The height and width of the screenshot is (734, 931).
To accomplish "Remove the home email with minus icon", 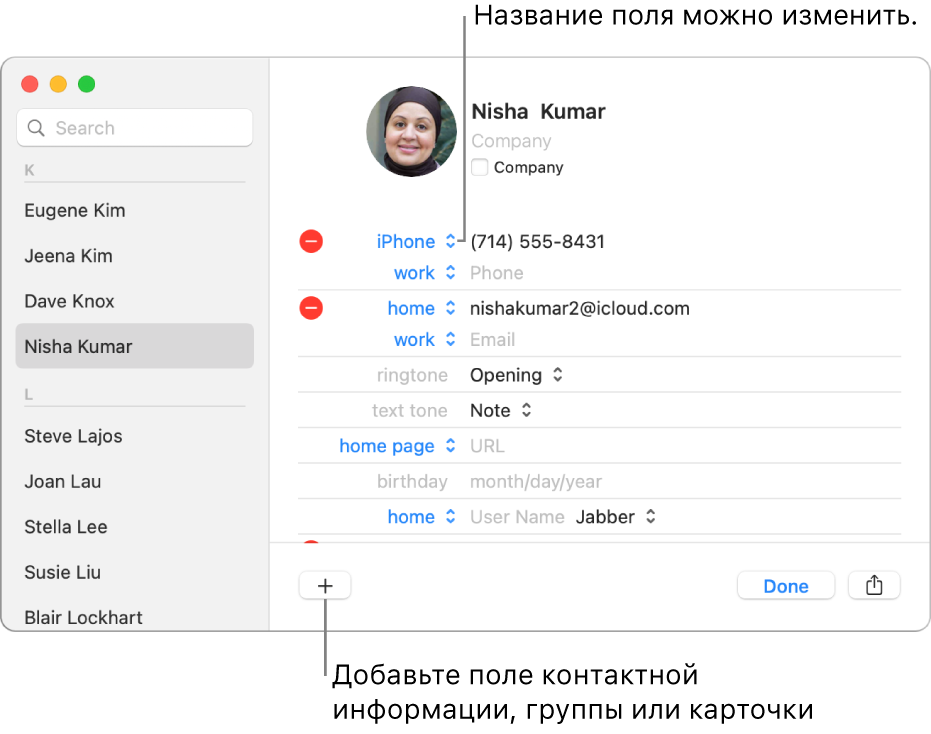I will 311,308.
